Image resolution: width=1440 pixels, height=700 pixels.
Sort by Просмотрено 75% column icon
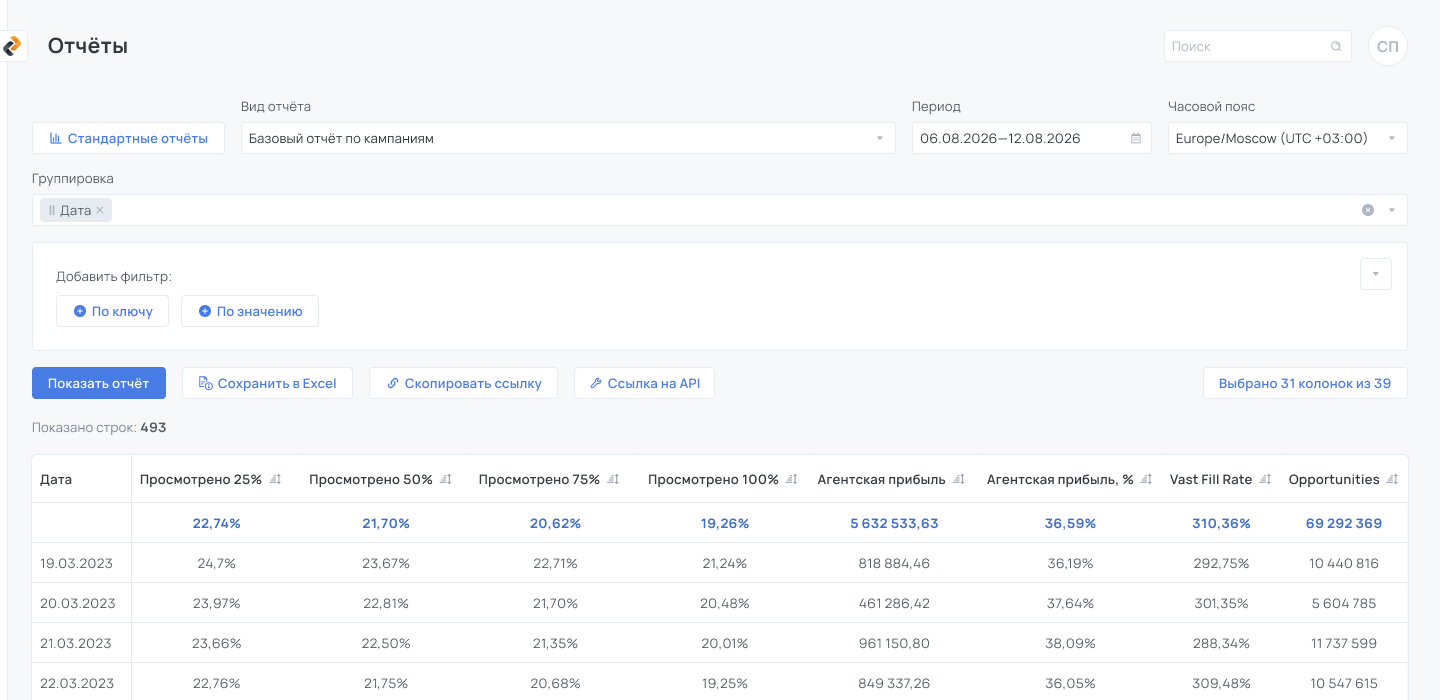(613, 480)
